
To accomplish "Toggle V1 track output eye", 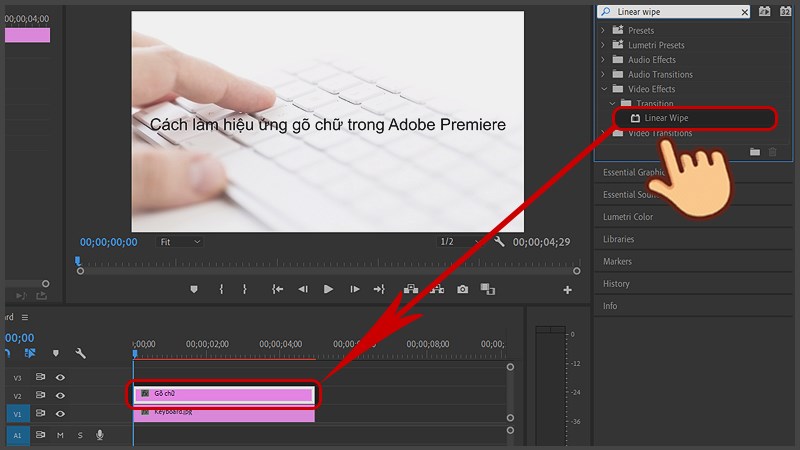I will coord(60,414).
